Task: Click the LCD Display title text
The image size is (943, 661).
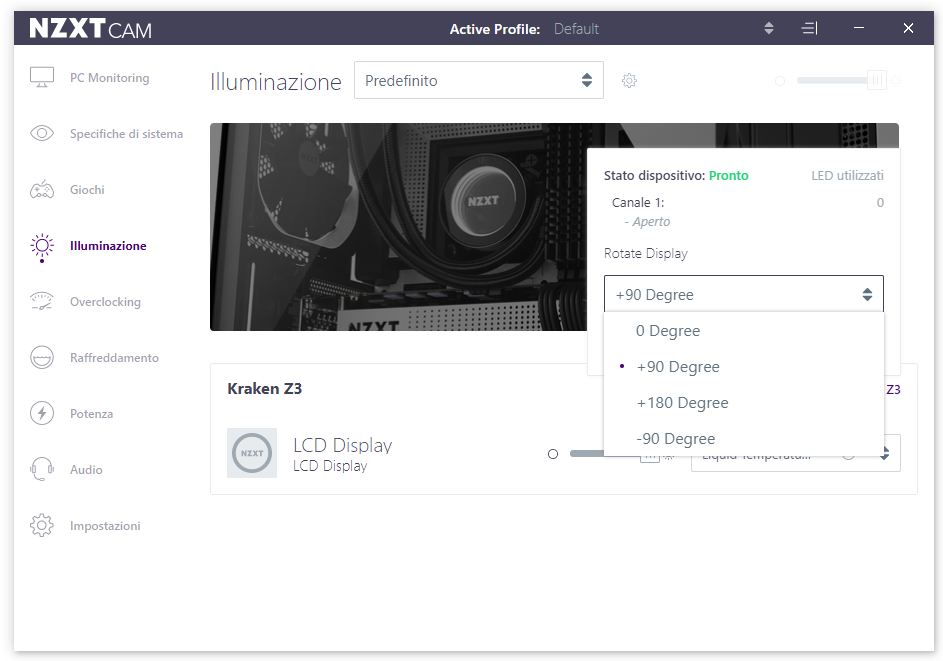Action: (x=342, y=446)
